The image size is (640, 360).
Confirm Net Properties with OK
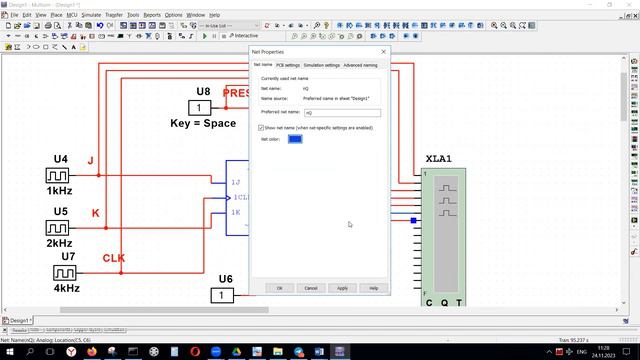tap(280, 288)
